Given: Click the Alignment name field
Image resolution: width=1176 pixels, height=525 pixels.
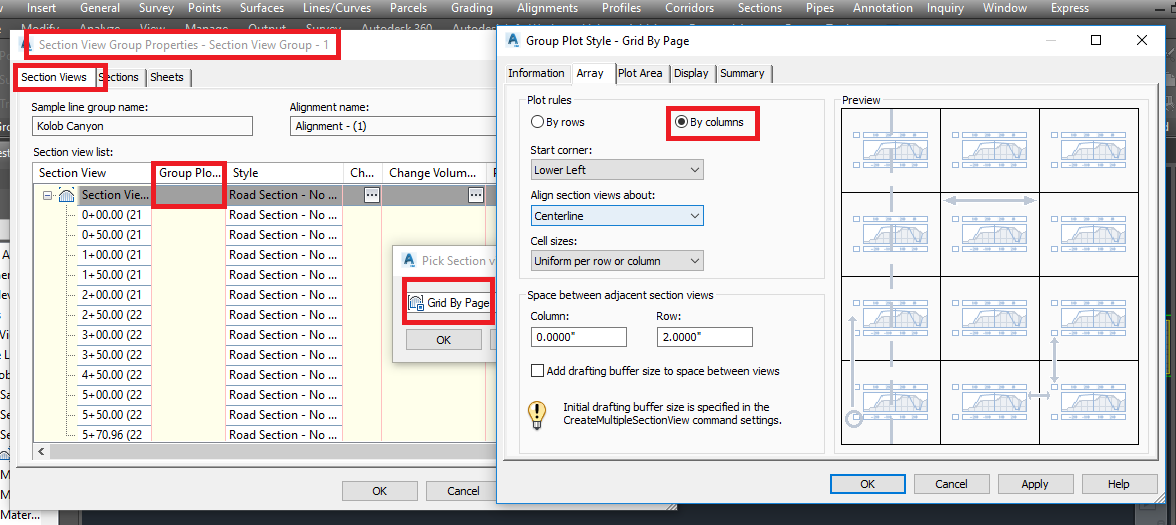Looking at the screenshot, I should [x=393, y=126].
